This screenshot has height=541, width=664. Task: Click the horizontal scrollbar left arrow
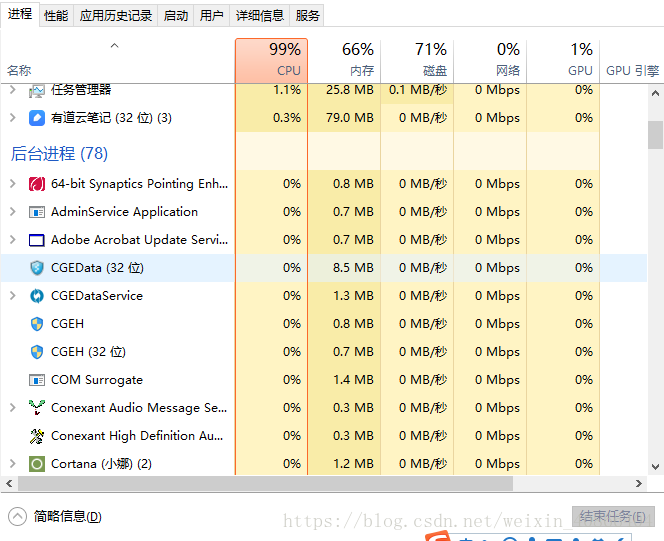9,483
